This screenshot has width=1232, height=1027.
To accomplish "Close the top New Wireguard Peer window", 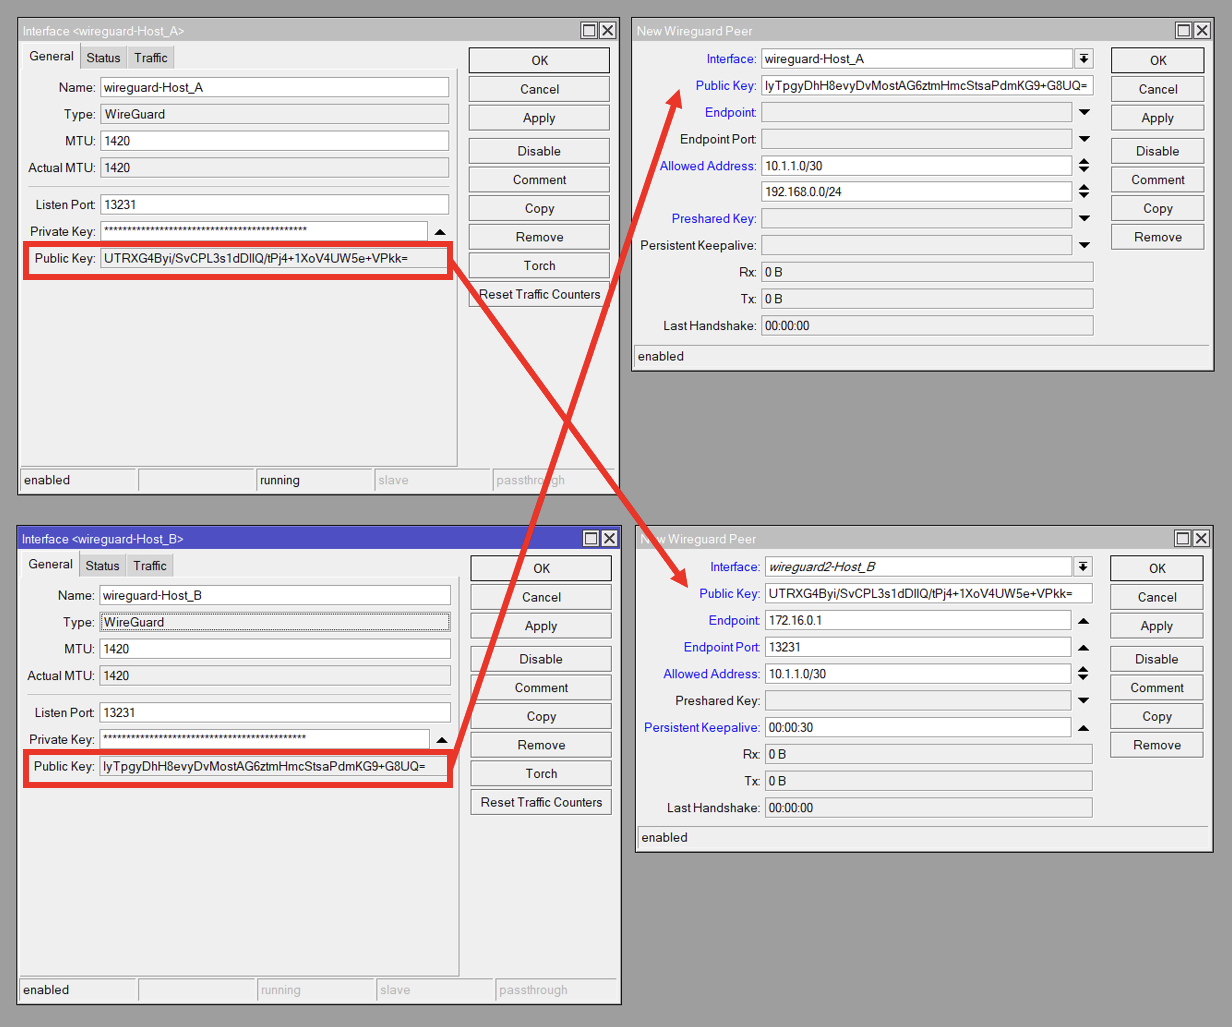I will tap(1201, 31).
